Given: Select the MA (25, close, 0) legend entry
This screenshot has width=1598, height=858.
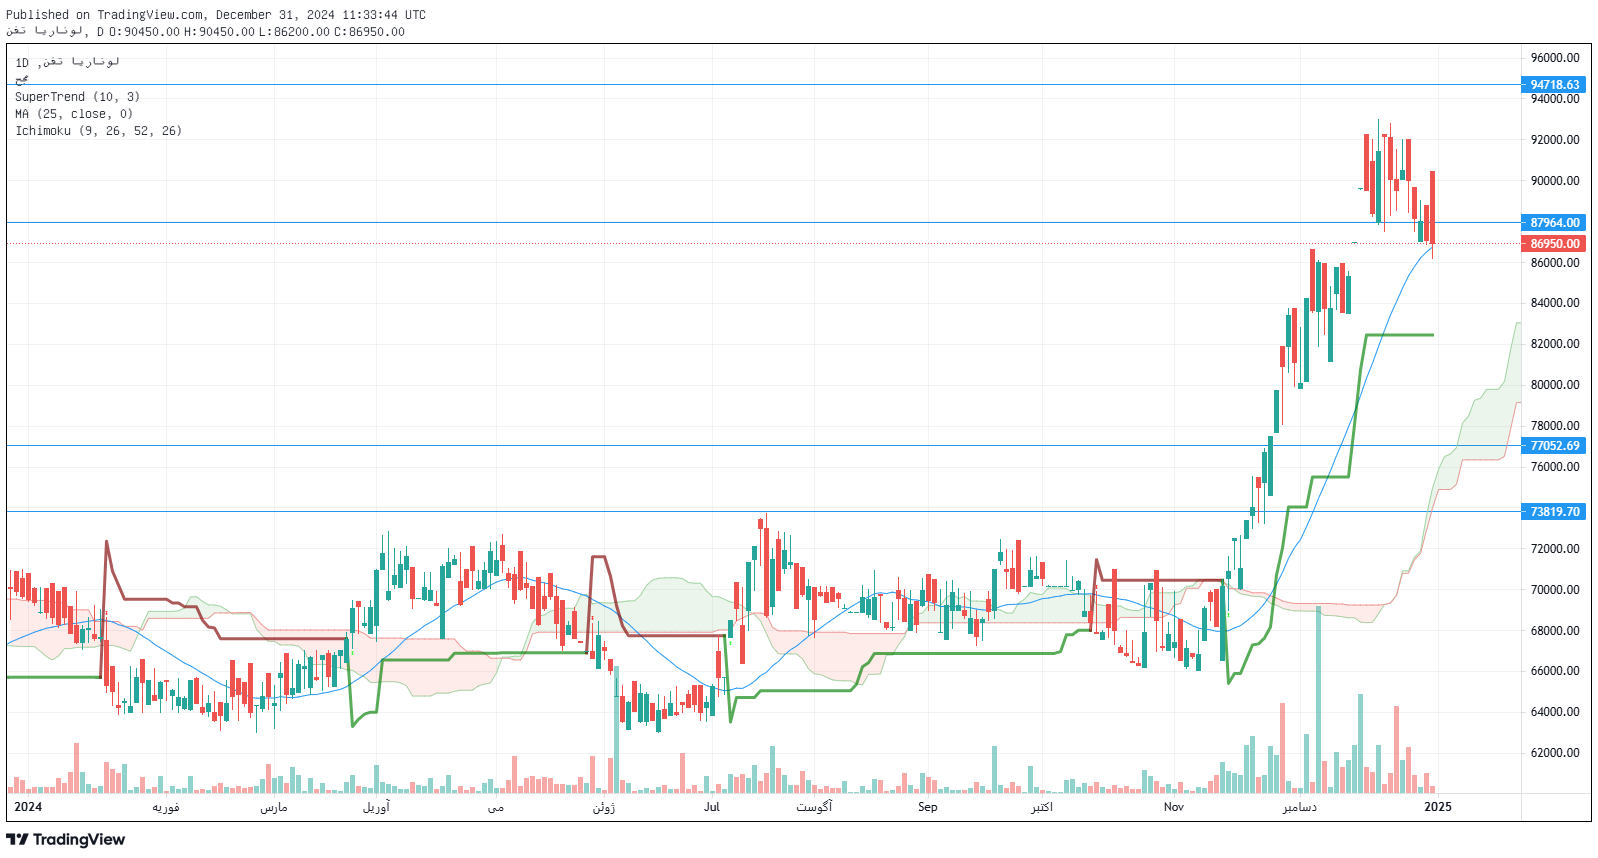Looking at the screenshot, I should [74, 114].
